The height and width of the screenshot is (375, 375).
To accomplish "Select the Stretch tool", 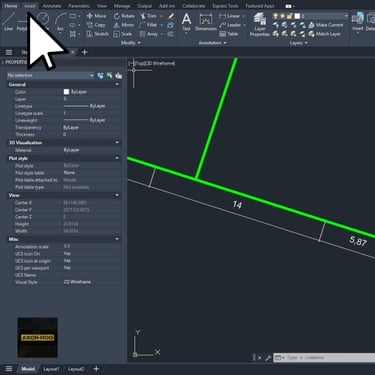I will click(97, 34).
